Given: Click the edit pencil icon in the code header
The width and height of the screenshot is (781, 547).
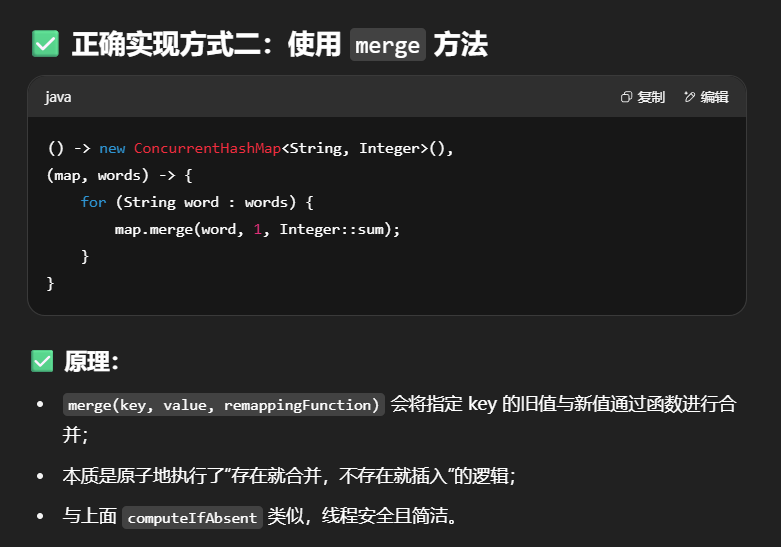Looking at the screenshot, I should pos(690,97).
